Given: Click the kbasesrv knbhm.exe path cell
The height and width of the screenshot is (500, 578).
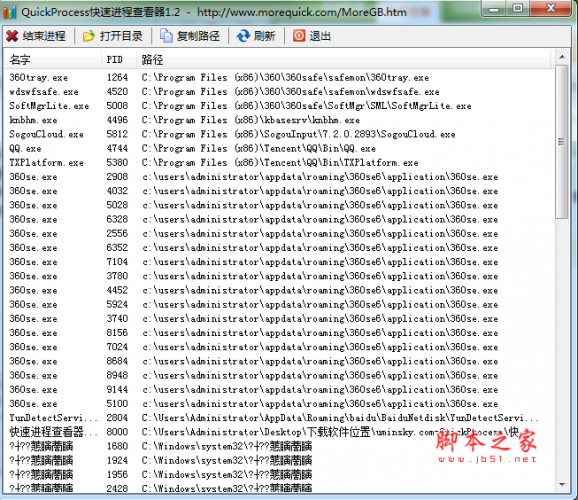Looking at the screenshot, I should pos(251,120).
